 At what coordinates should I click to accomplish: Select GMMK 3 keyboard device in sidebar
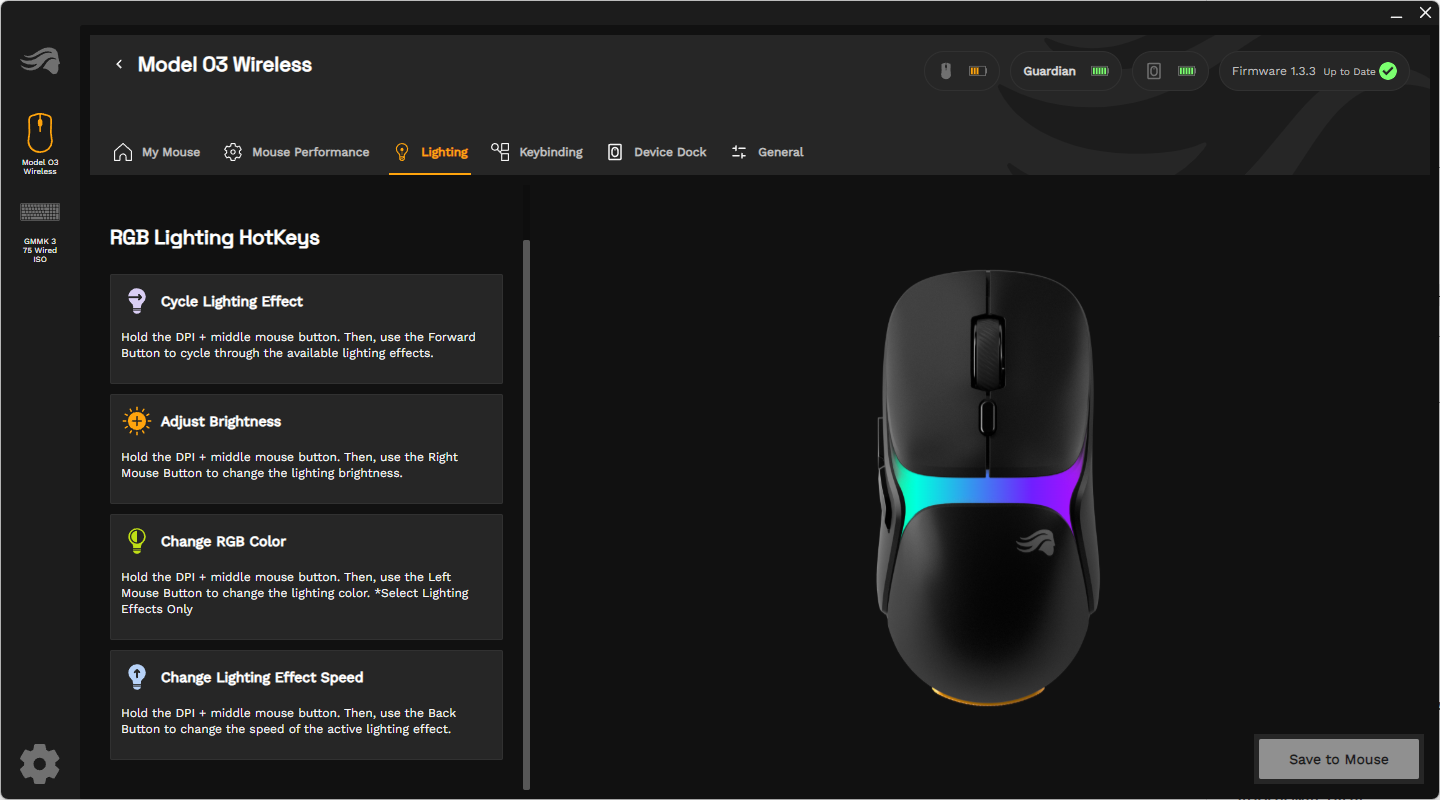tap(40, 232)
